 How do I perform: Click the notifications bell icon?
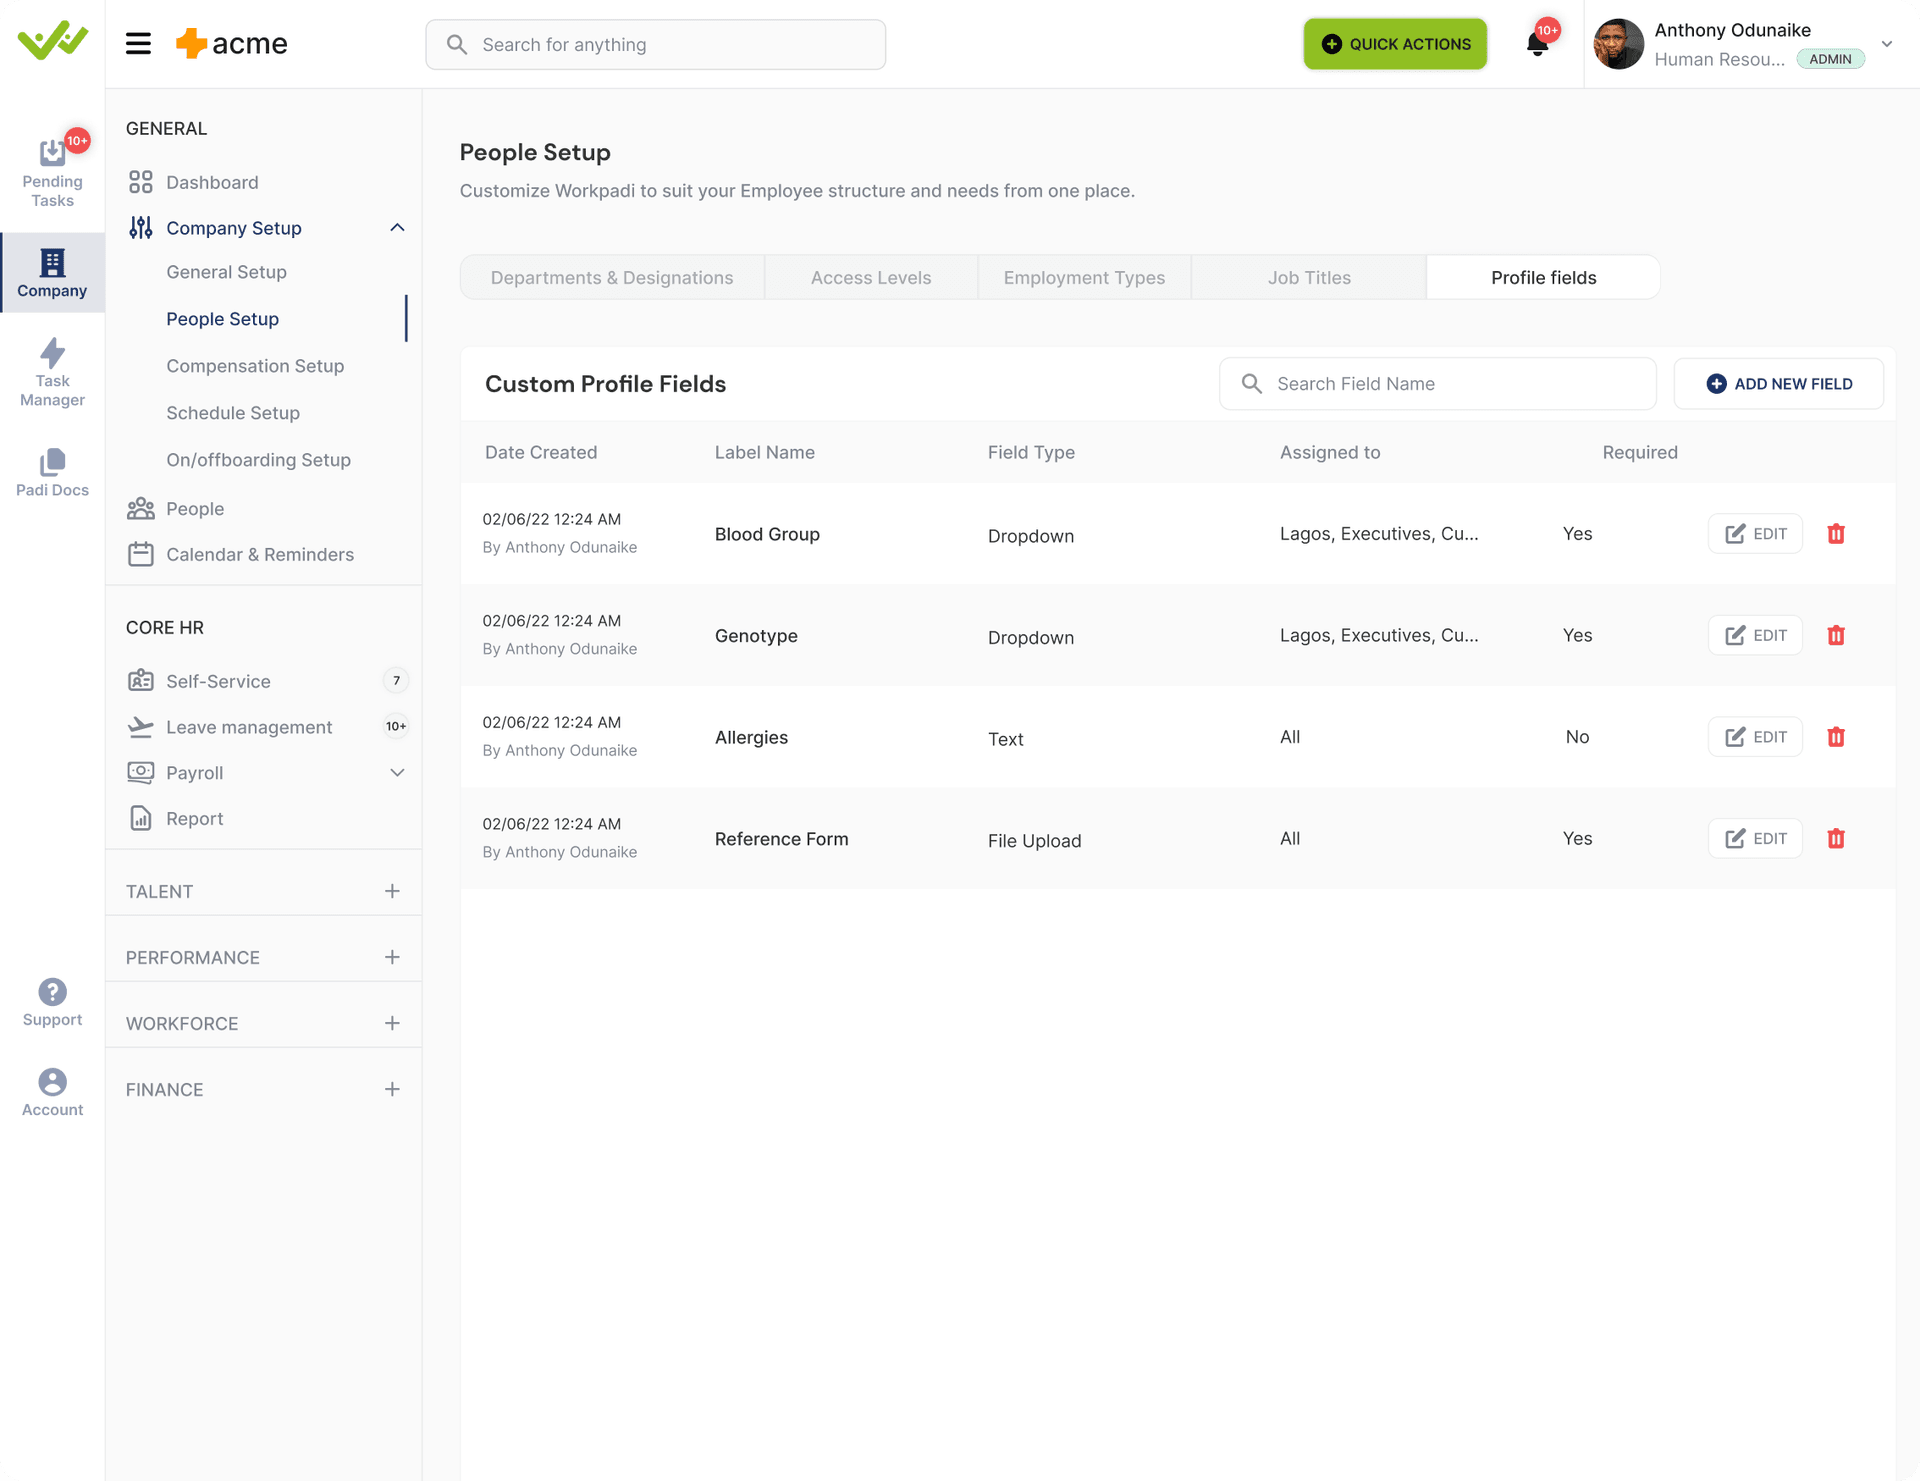[1537, 44]
